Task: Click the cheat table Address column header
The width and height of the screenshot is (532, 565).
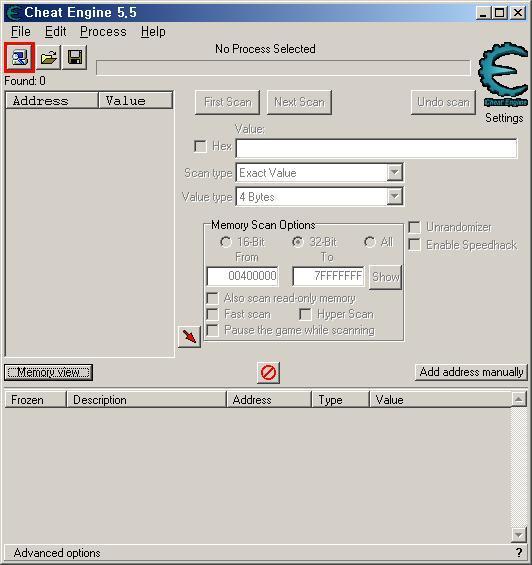Action: [269, 400]
